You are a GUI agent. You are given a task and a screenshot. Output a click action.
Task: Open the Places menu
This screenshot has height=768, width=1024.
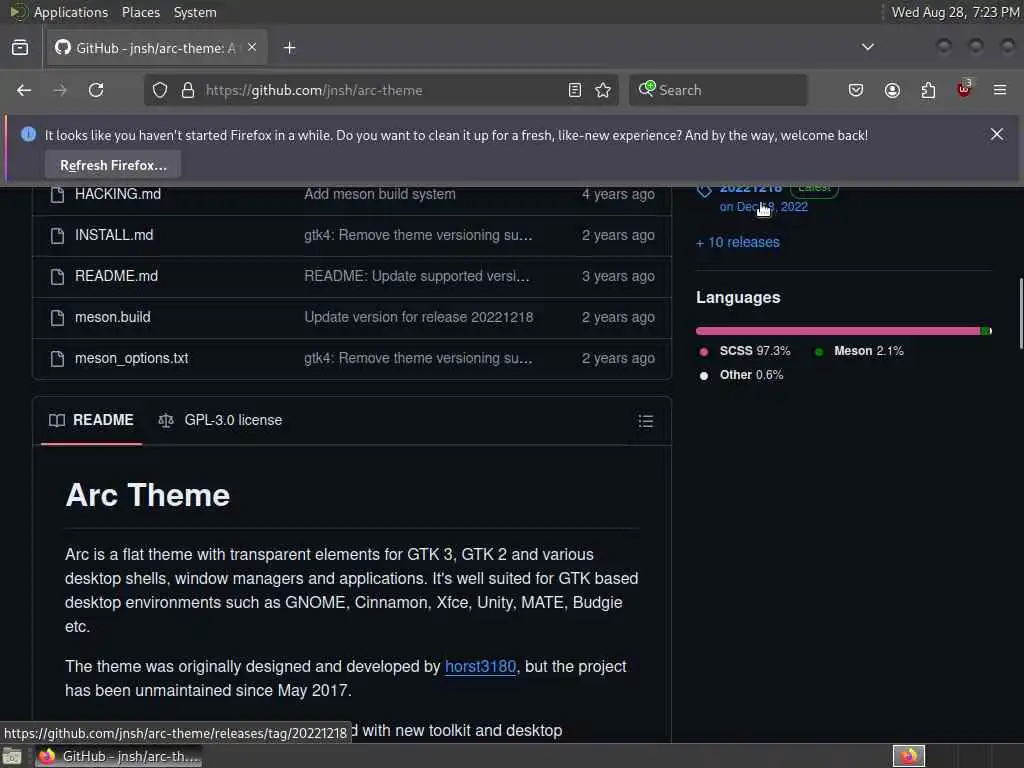tap(140, 12)
